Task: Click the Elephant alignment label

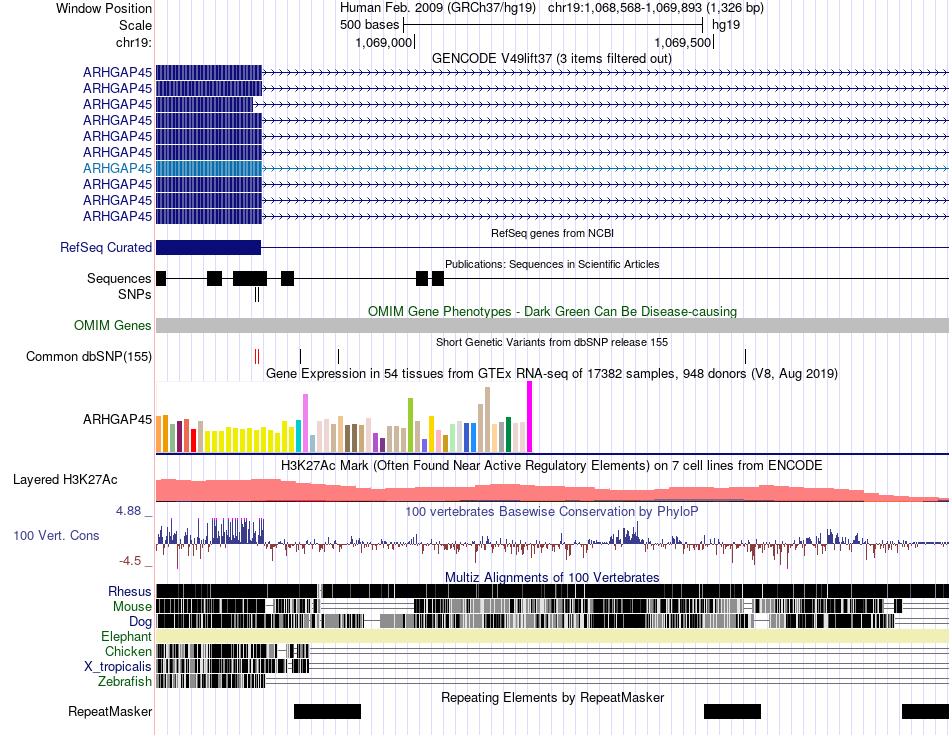Action: click(127, 636)
